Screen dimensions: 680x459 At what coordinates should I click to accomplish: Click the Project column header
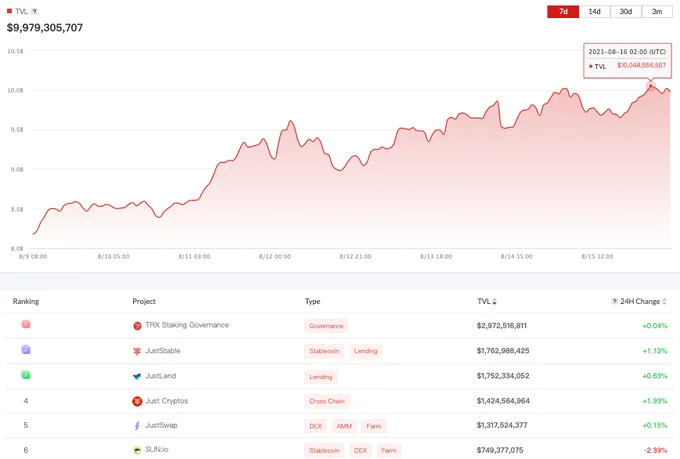click(144, 301)
